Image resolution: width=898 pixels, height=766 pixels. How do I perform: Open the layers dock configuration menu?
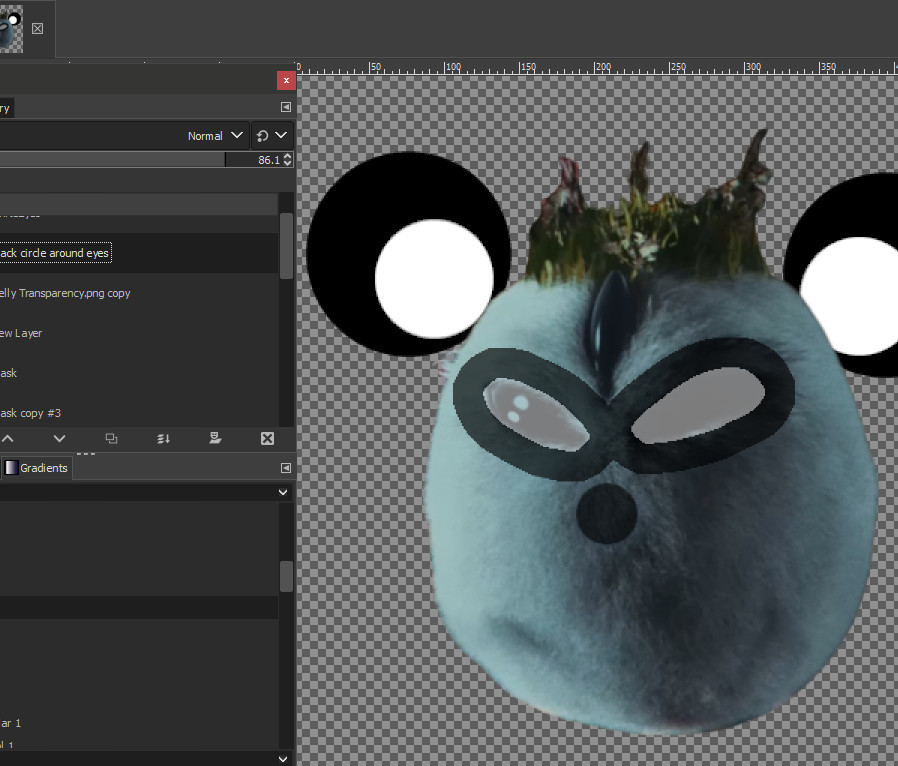coord(286,107)
